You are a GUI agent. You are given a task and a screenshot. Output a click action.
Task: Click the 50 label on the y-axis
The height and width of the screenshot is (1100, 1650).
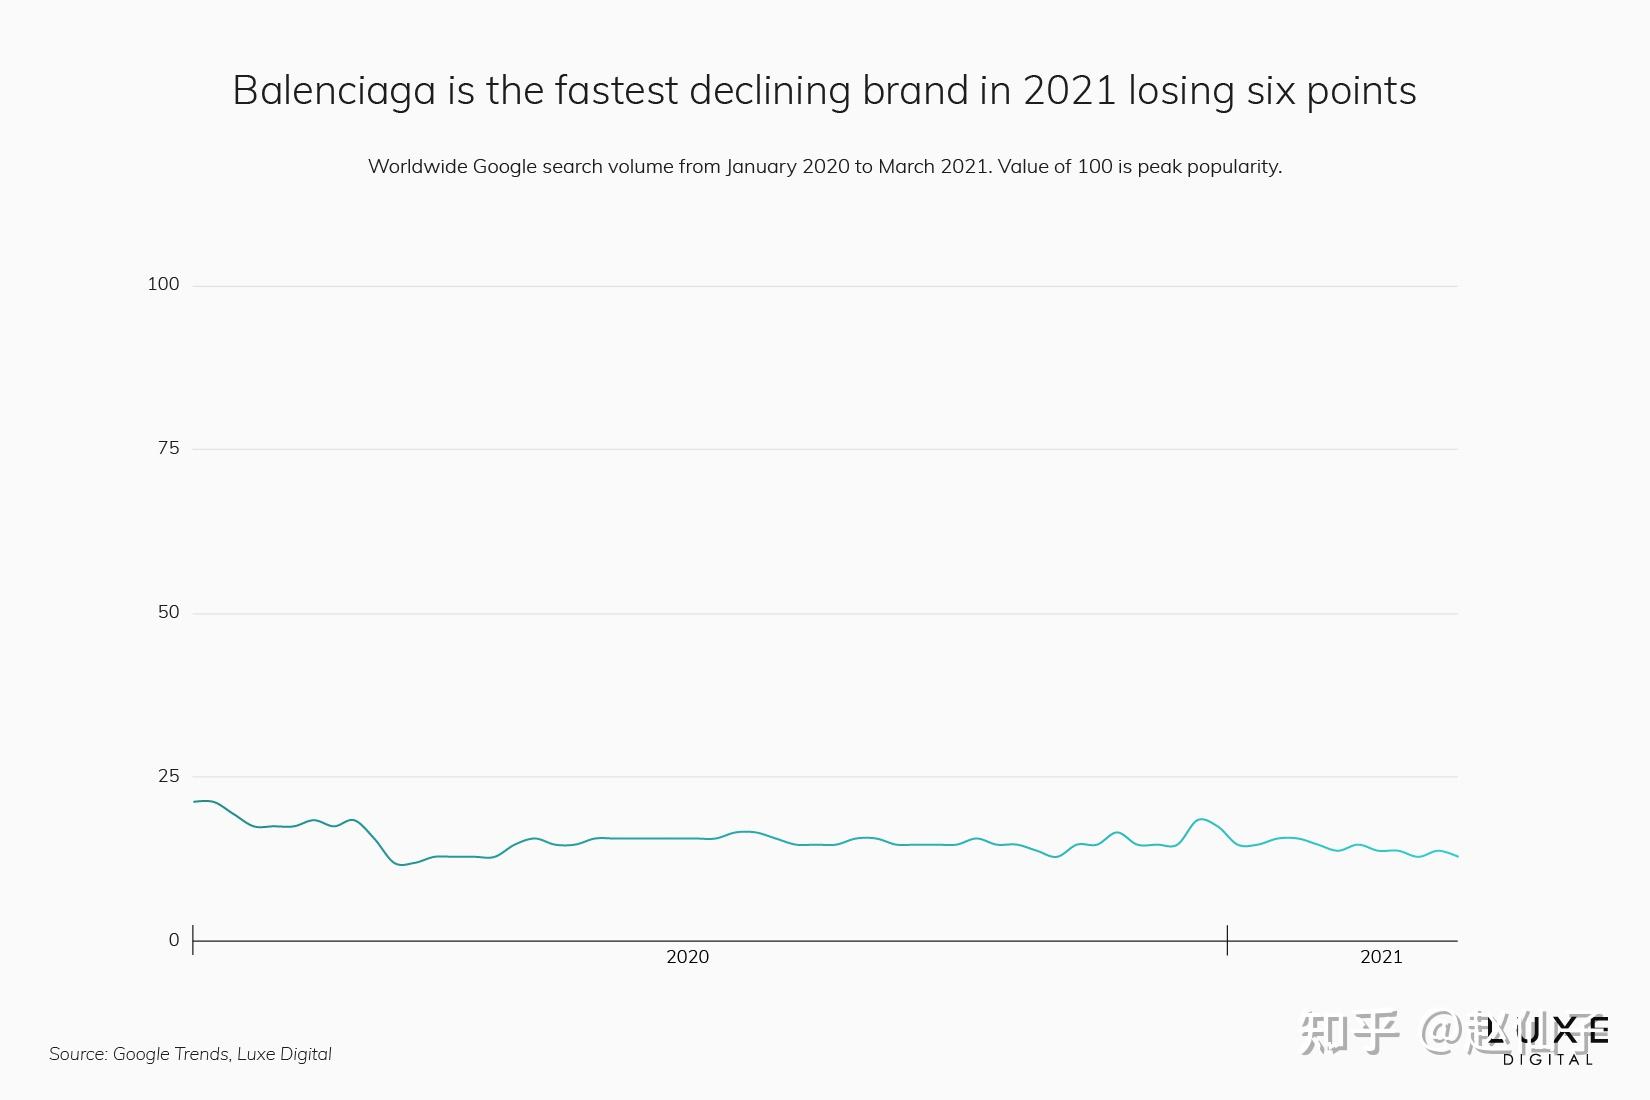point(168,612)
